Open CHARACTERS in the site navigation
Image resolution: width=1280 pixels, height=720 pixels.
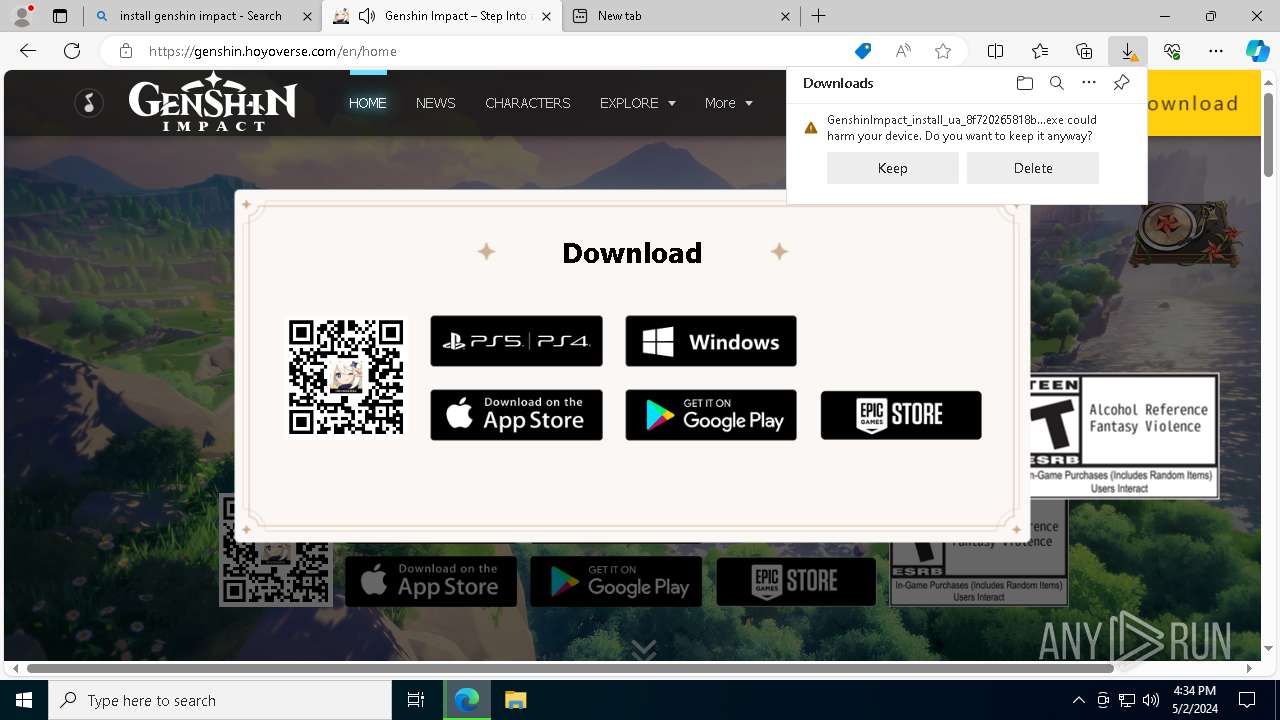tap(528, 103)
